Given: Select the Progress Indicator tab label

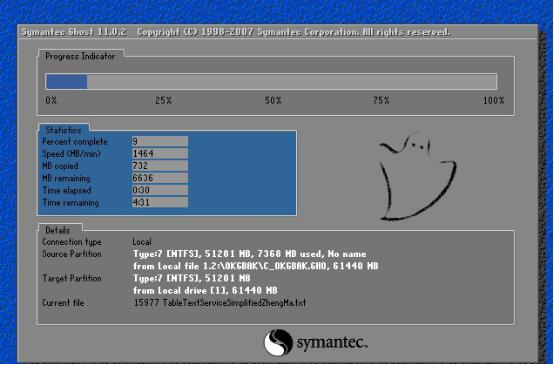Looking at the screenshot, I should coord(80,56).
